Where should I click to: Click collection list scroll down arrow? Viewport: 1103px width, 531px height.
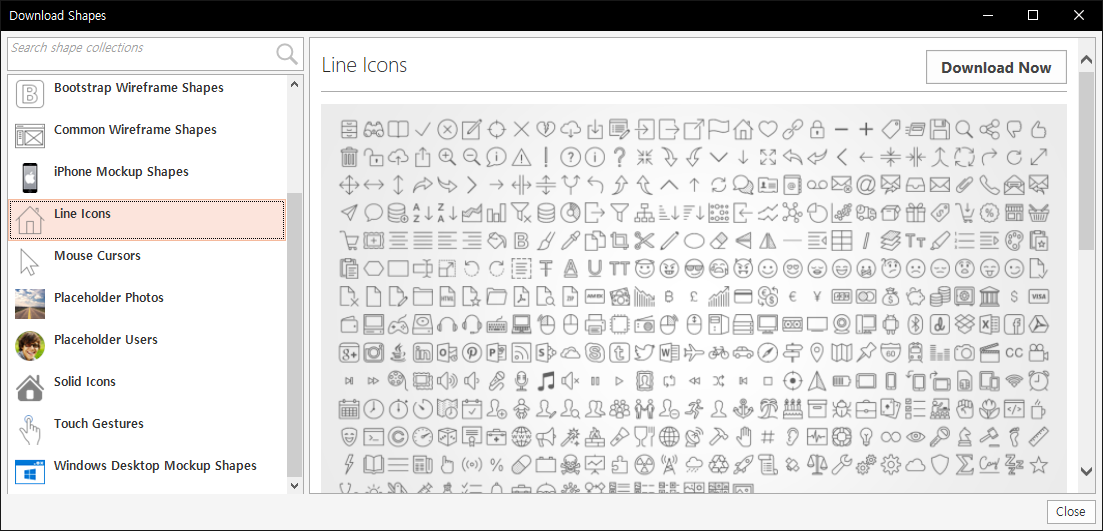coord(295,485)
